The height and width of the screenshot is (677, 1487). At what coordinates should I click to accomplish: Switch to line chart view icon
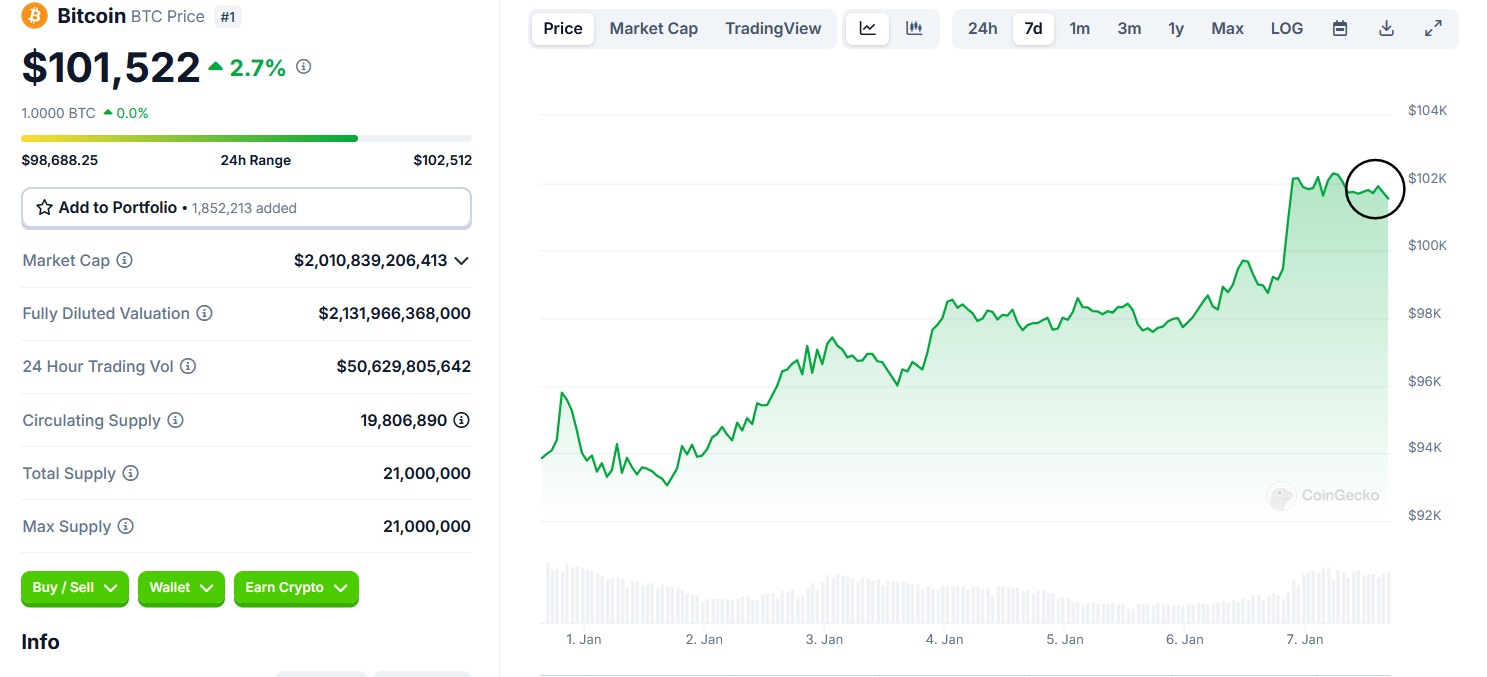point(868,29)
